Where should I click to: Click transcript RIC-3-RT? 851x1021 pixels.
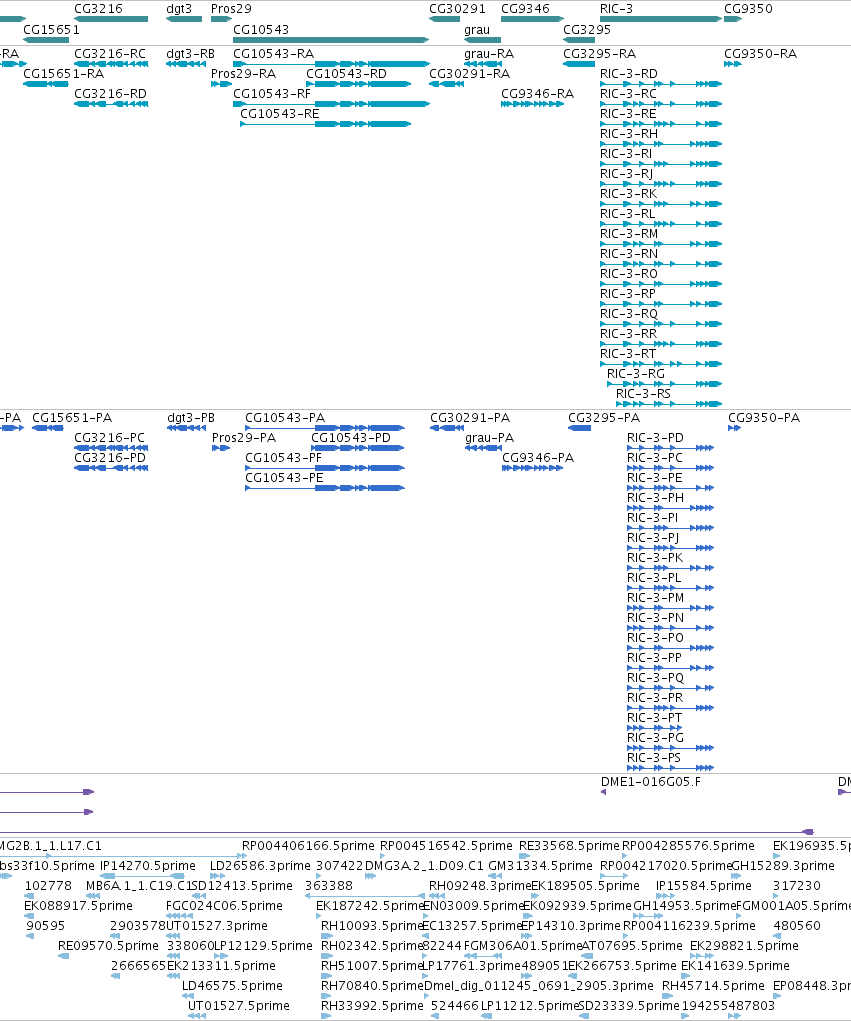(628, 354)
